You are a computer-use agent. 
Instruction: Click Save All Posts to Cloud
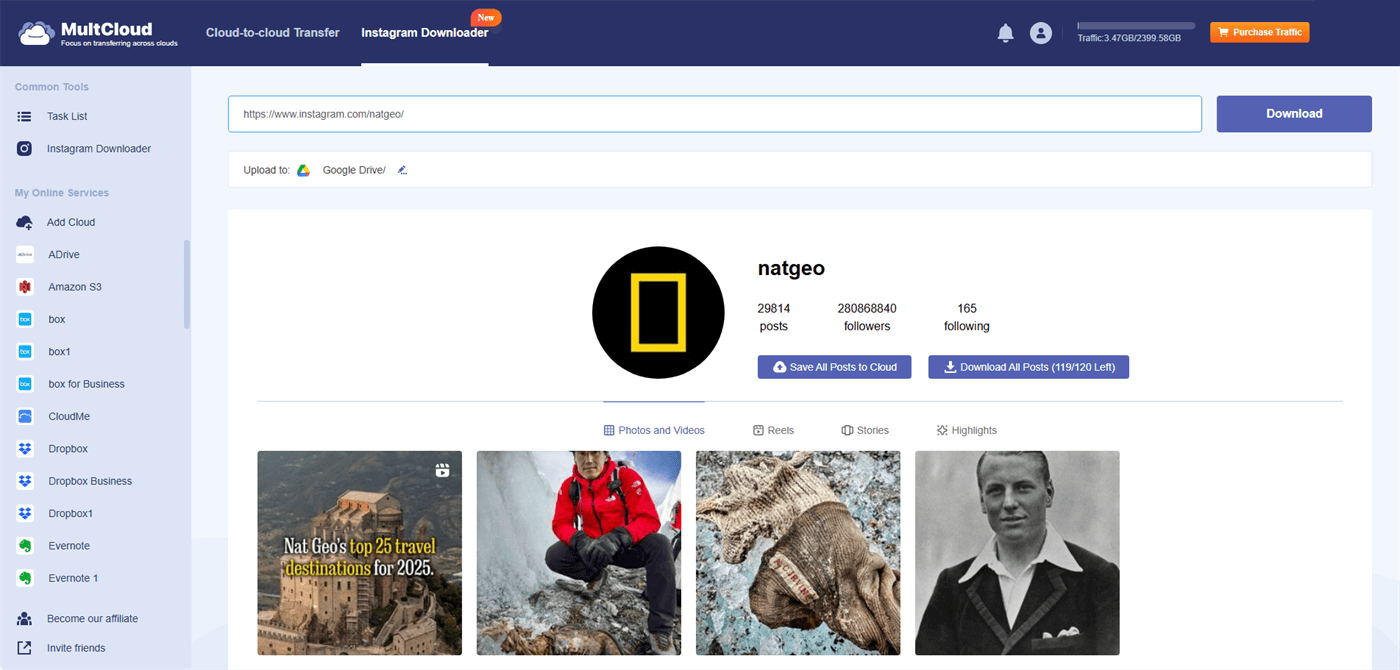834,367
